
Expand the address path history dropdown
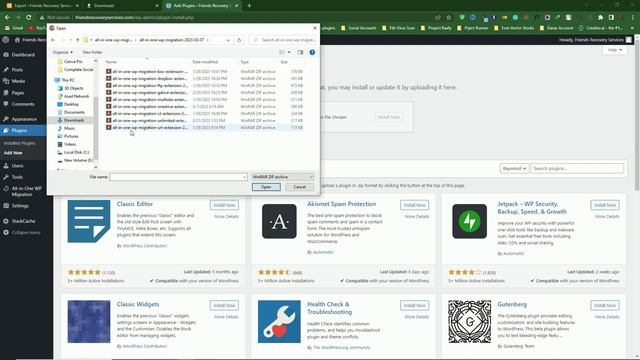coord(228,40)
